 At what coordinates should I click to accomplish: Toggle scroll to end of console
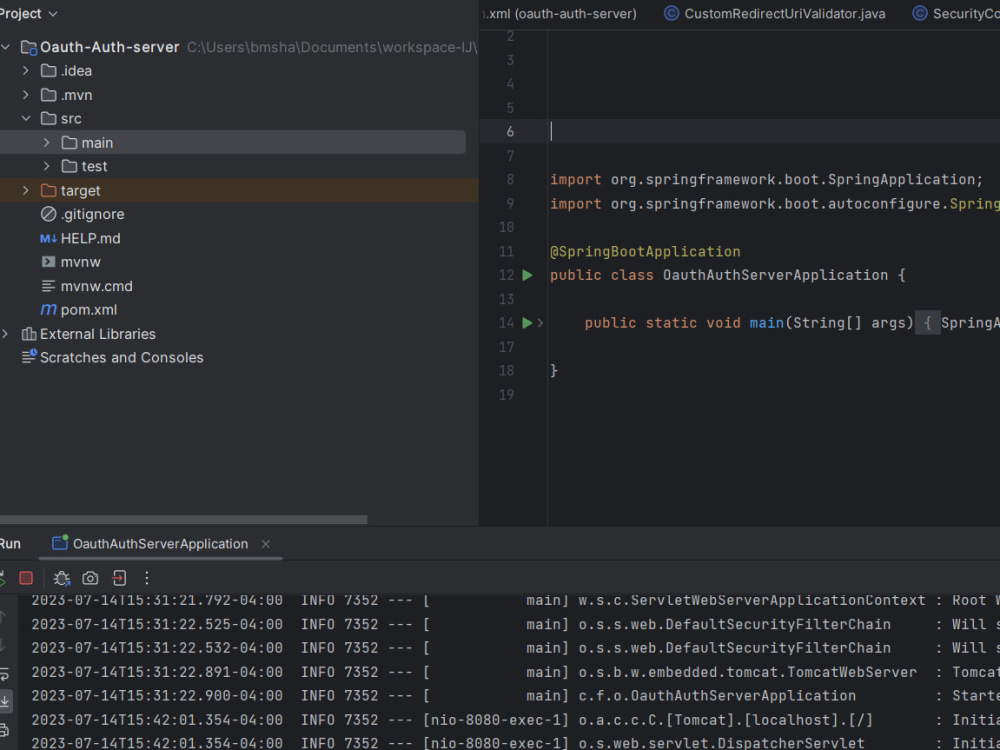4,701
